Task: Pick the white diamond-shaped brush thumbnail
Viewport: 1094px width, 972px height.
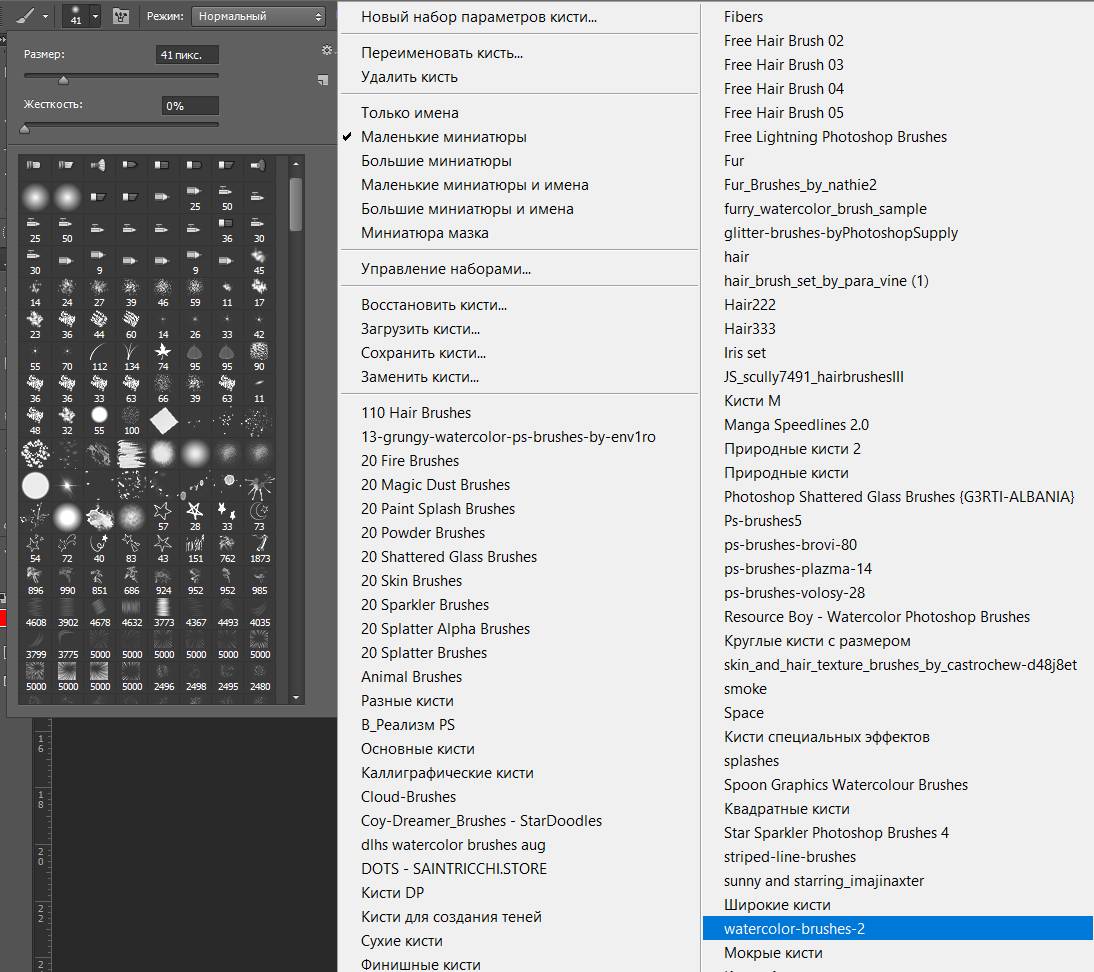Action: 163,419
